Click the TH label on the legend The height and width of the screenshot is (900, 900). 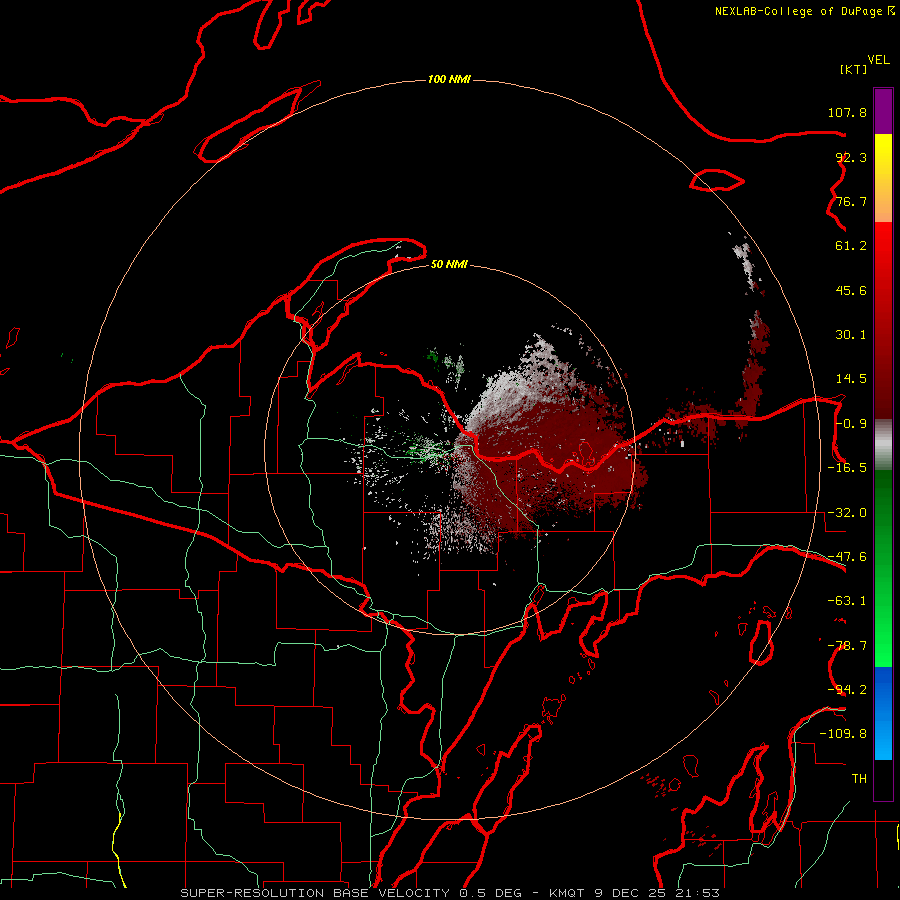tap(859, 778)
